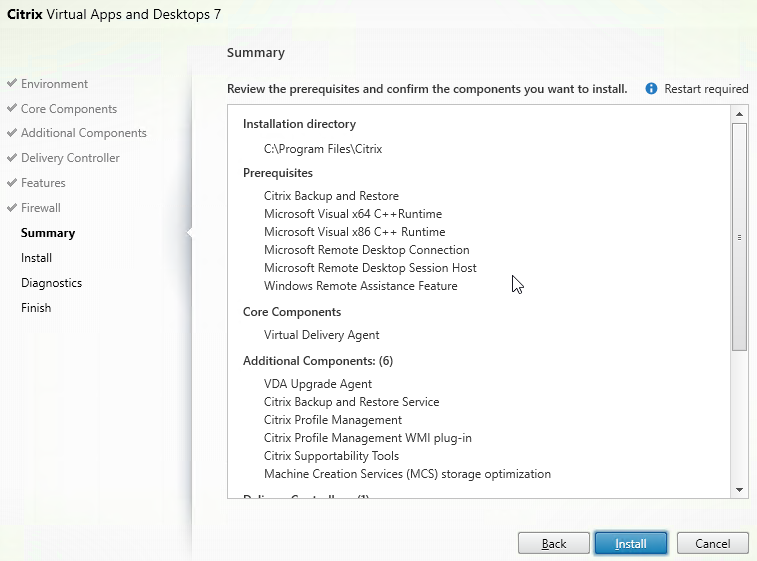
Task: Click the scroll up arrow of the summary list
Action: pyautogui.click(x=739, y=114)
